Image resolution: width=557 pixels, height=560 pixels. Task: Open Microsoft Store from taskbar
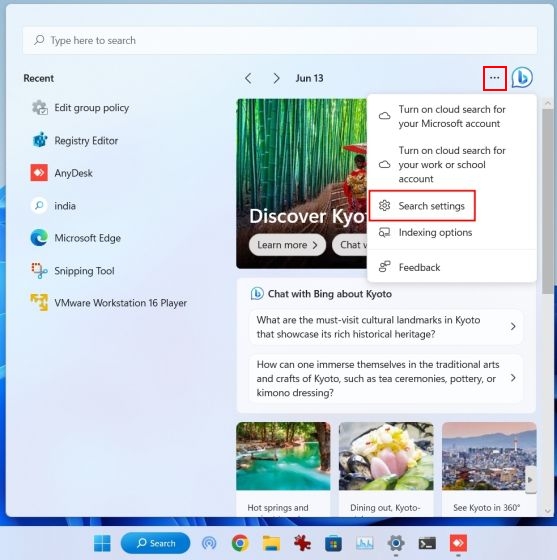pos(333,544)
